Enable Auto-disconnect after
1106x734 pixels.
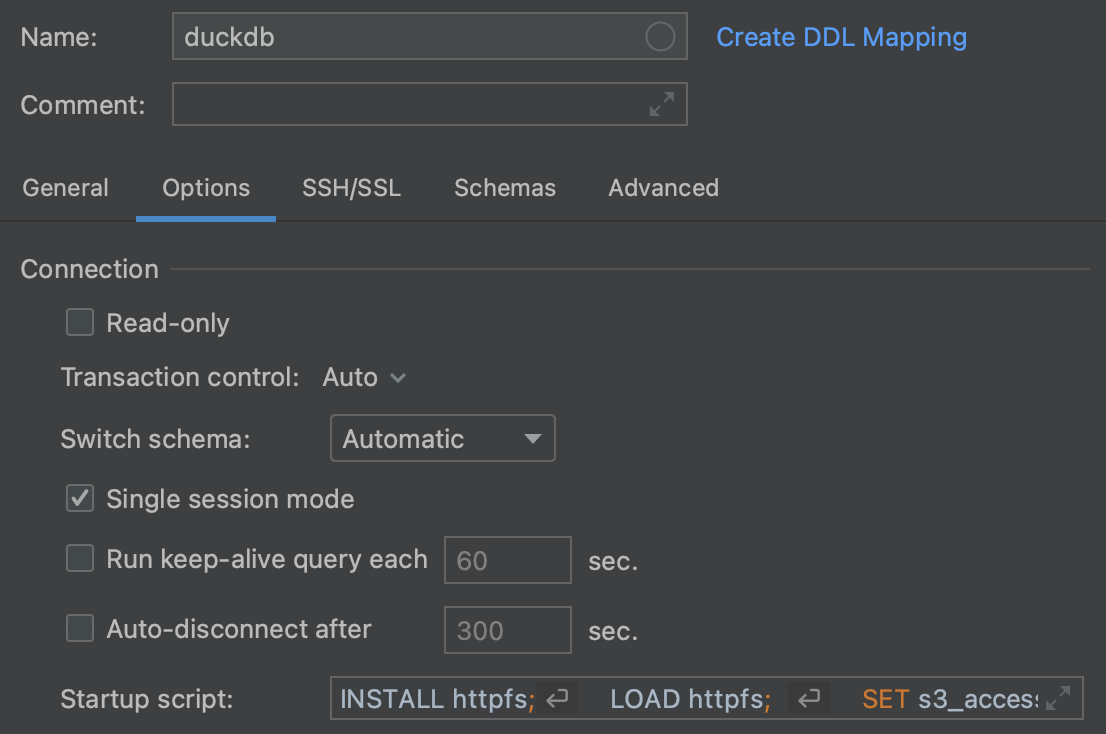(79, 628)
